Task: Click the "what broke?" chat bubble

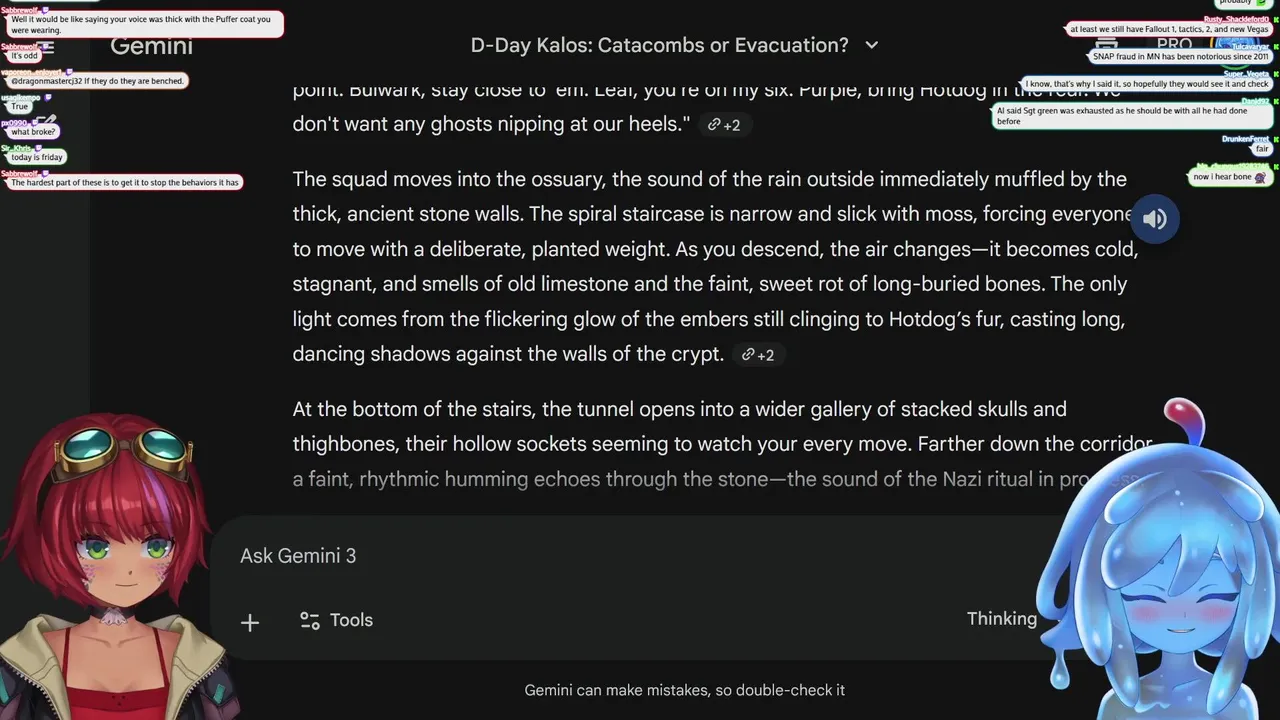Action: 33,132
